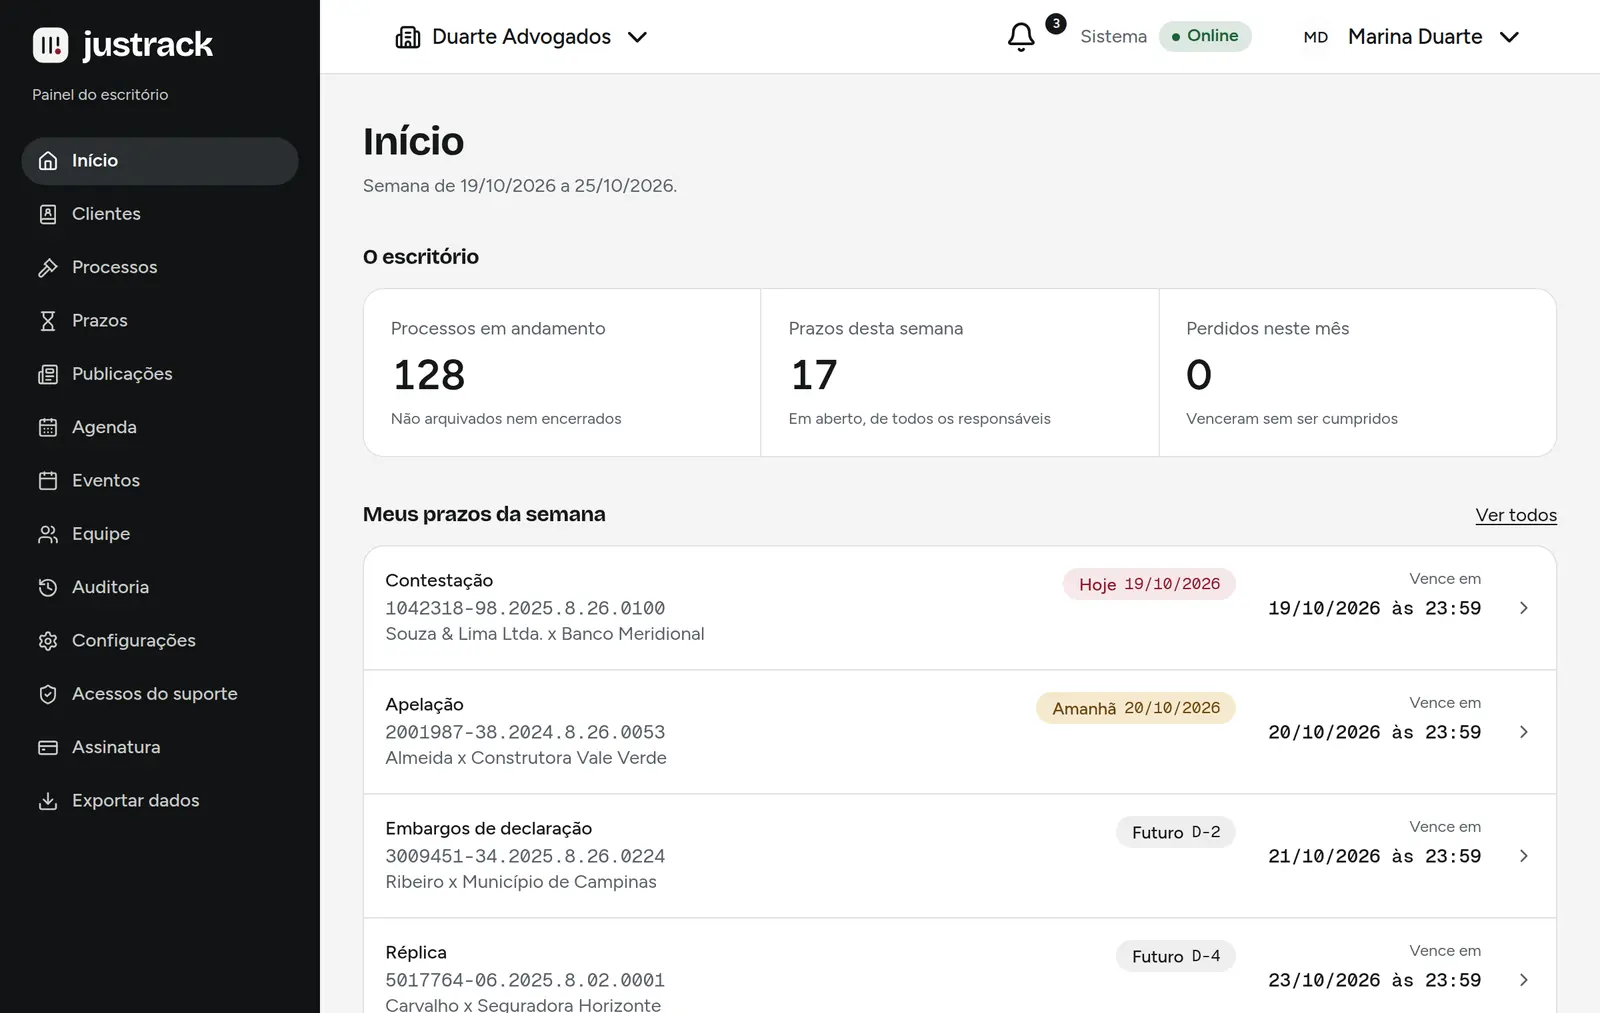Click the Eventos calendar icon

click(48, 481)
